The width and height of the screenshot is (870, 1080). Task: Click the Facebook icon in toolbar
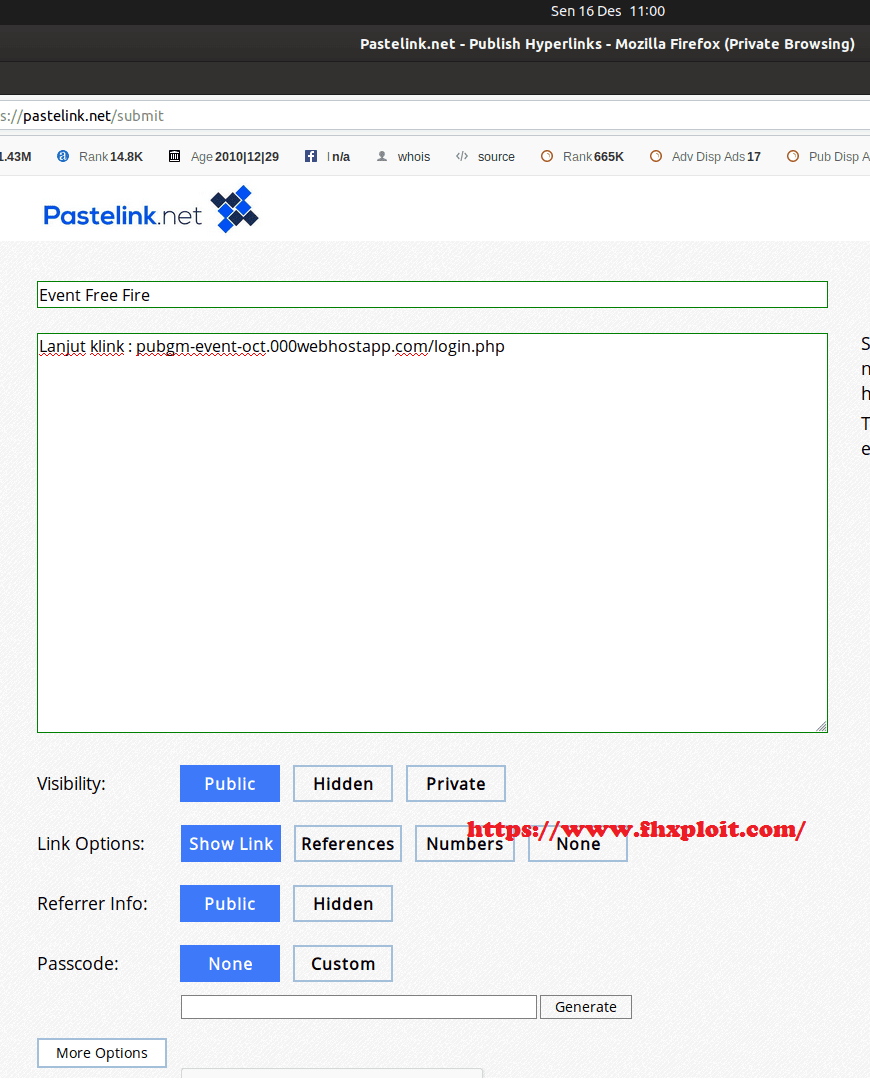coord(311,156)
